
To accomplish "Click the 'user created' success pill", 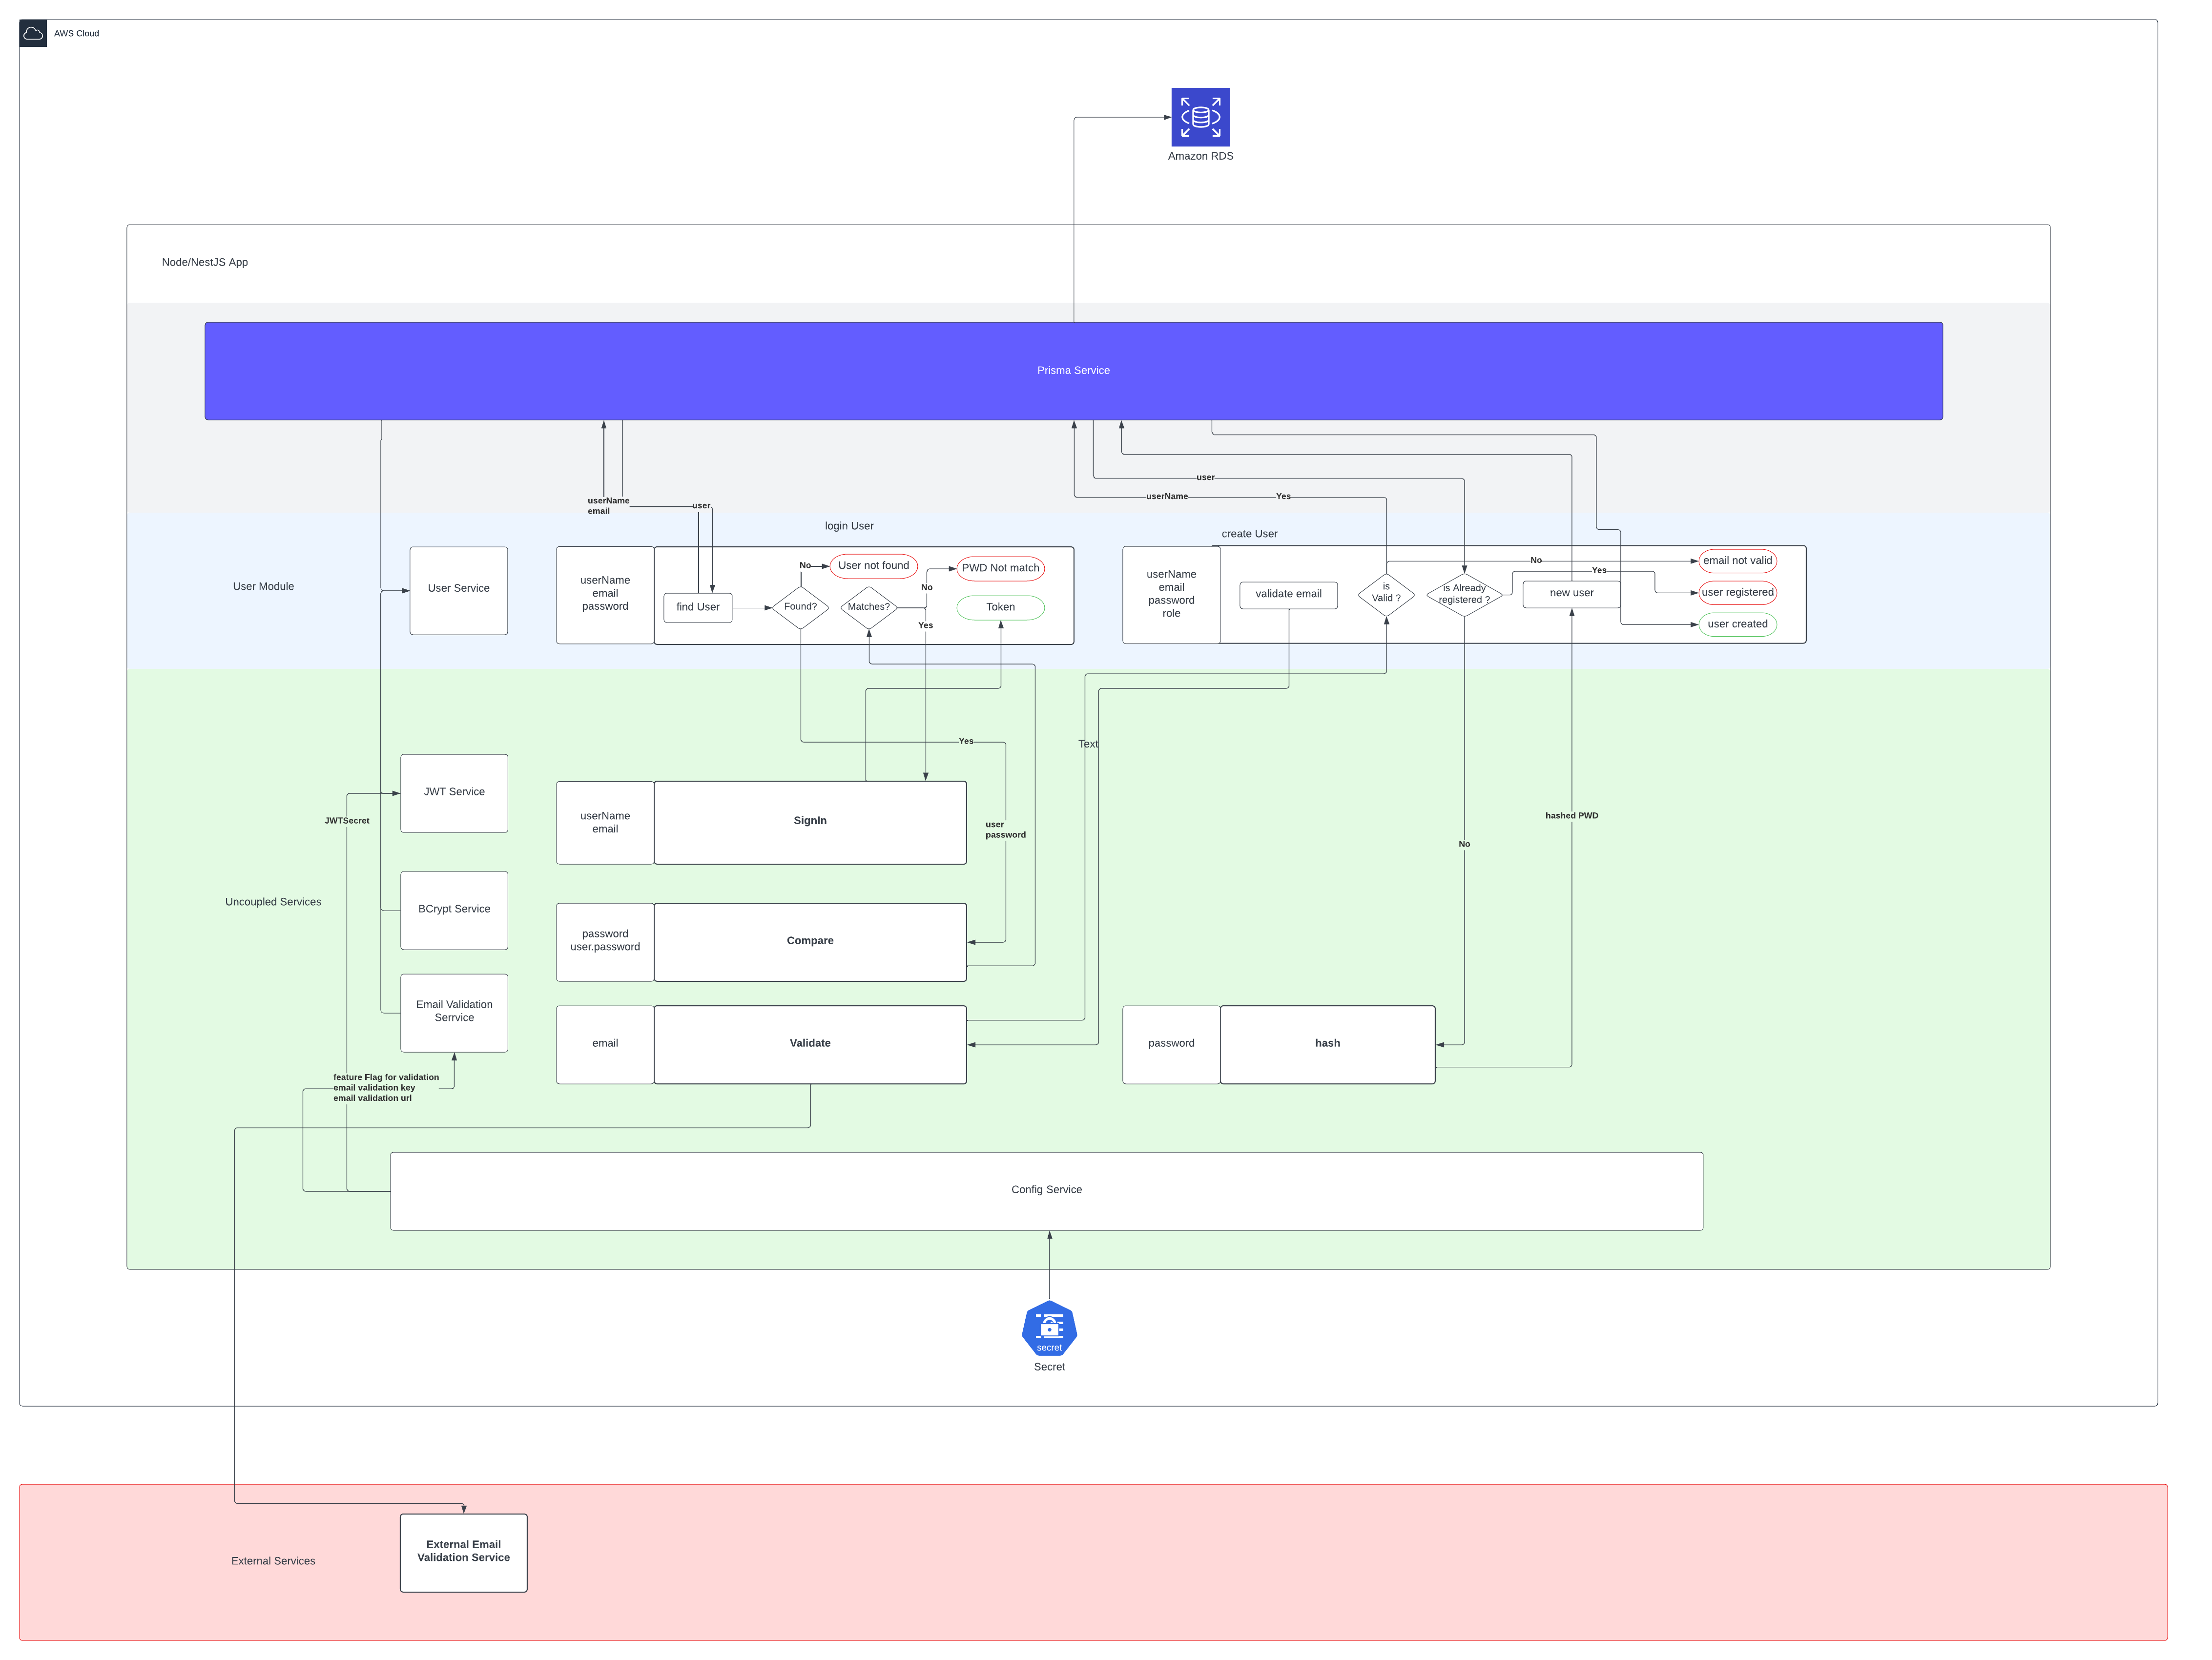I will coord(1737,624).
